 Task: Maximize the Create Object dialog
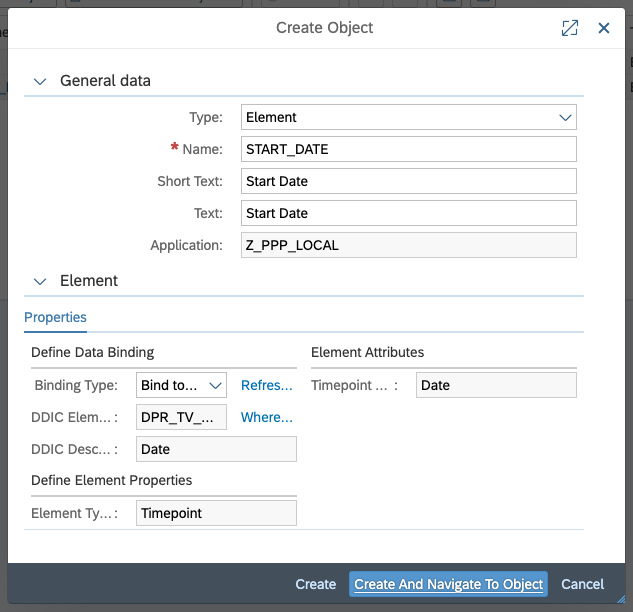click(569, 28)
